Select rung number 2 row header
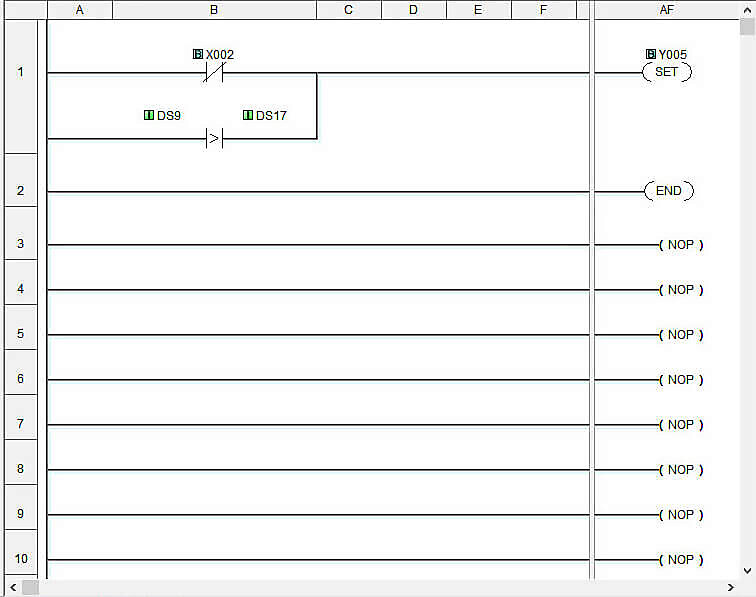 21,180
